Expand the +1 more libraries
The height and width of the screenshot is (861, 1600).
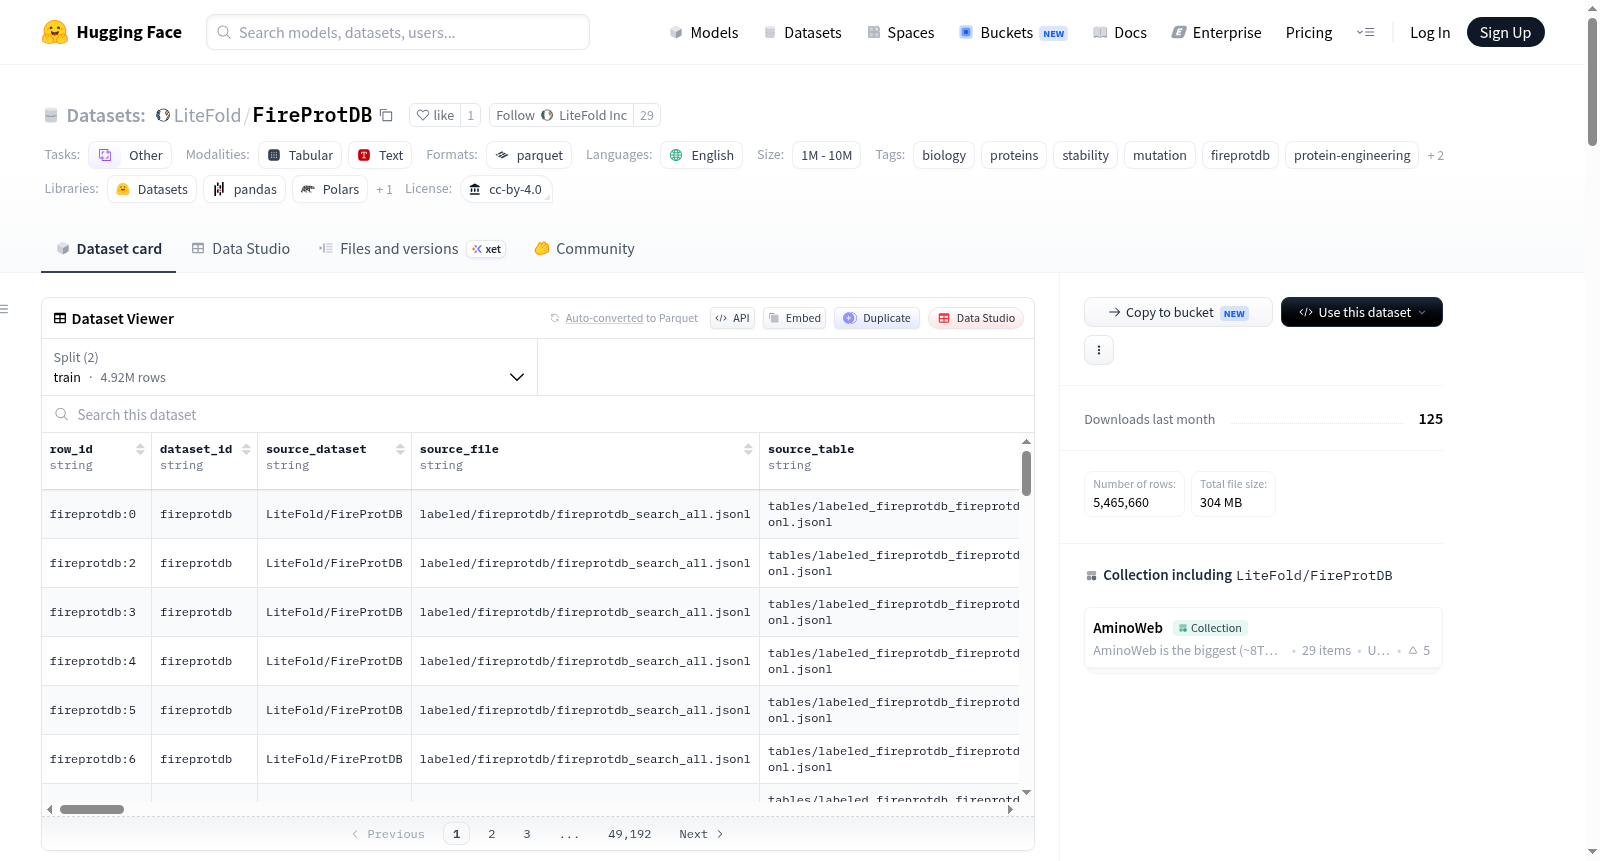[x=384, y=189]
